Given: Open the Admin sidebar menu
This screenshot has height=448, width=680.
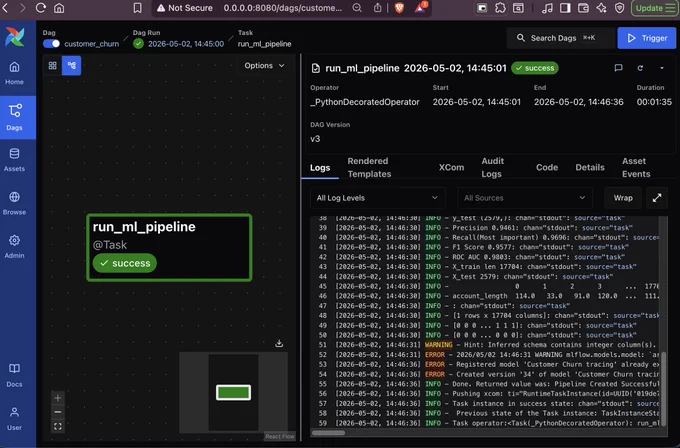Looking at the screenshot, I should click(14, 246).
